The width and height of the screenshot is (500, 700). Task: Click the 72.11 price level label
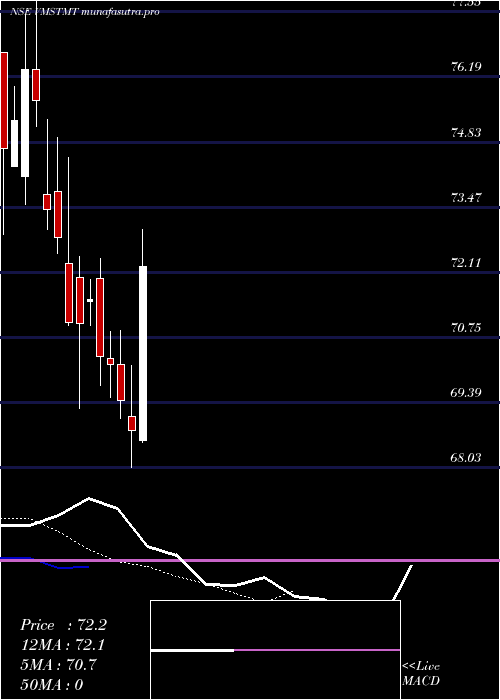tap(466, 262)
